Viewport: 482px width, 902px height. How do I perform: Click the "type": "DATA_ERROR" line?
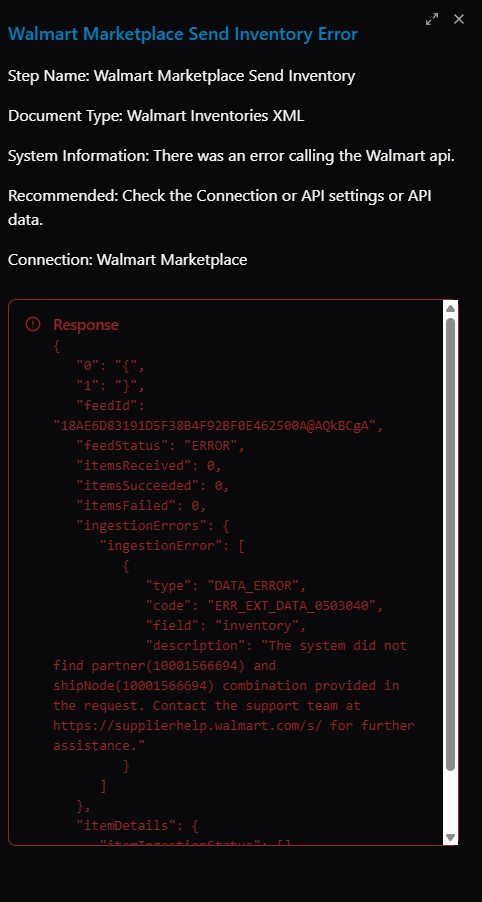225,586
